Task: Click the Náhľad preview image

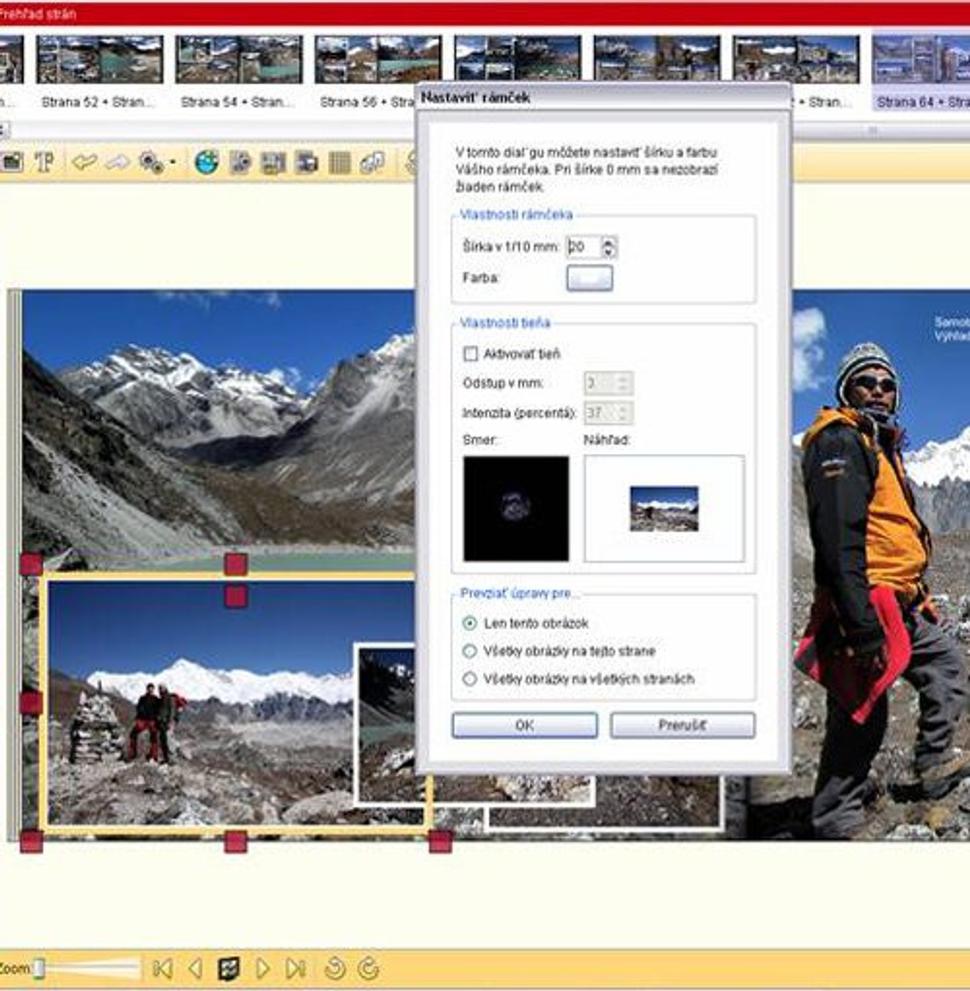Action: pos(664,509)
